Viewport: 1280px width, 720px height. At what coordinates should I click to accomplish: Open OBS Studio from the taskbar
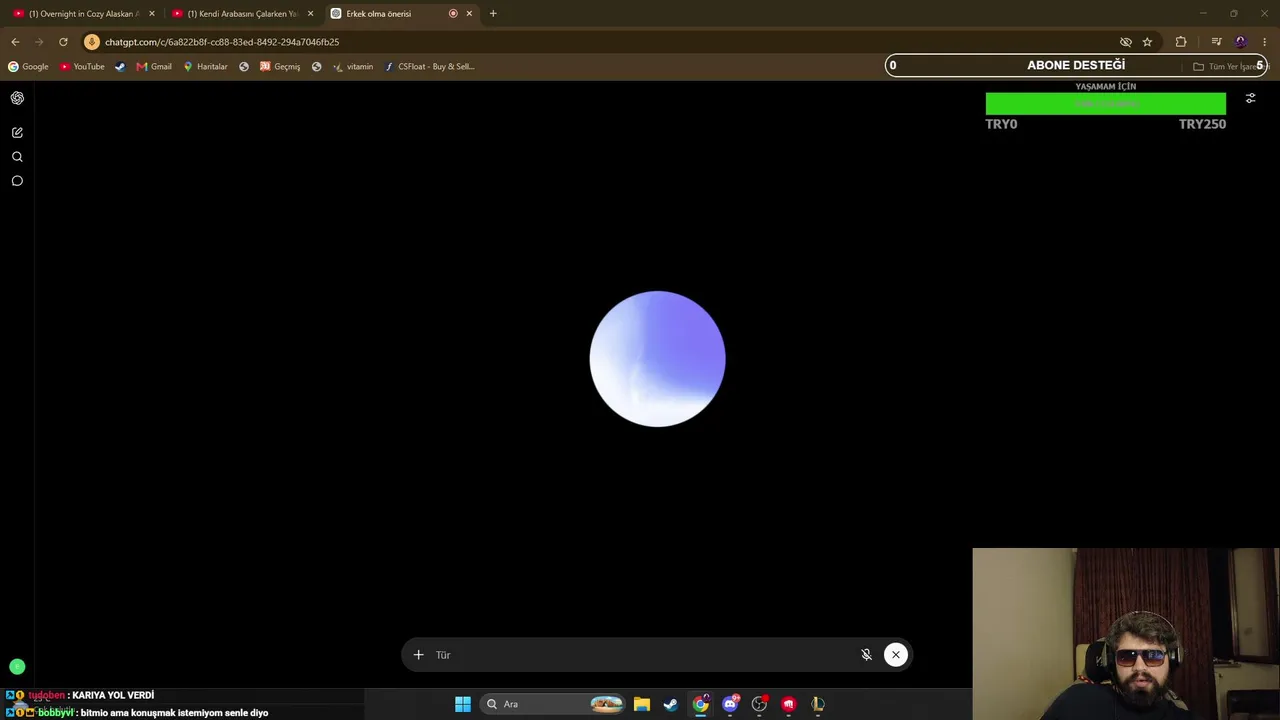(x=759, y=704)
